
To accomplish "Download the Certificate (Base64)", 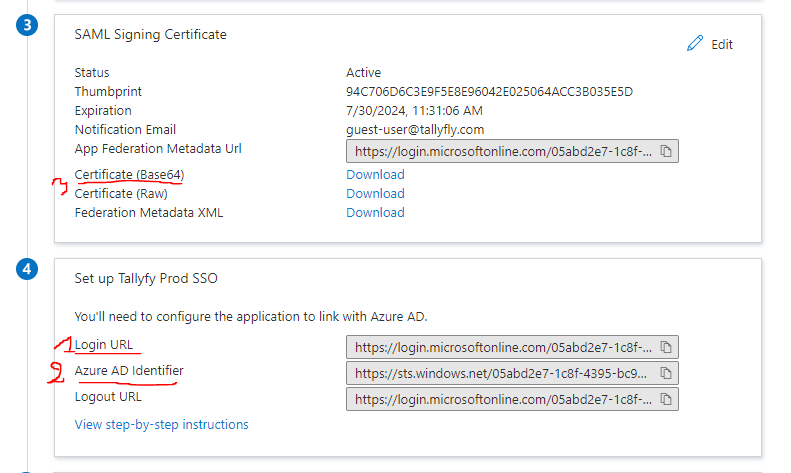I will tap(375, 174).
